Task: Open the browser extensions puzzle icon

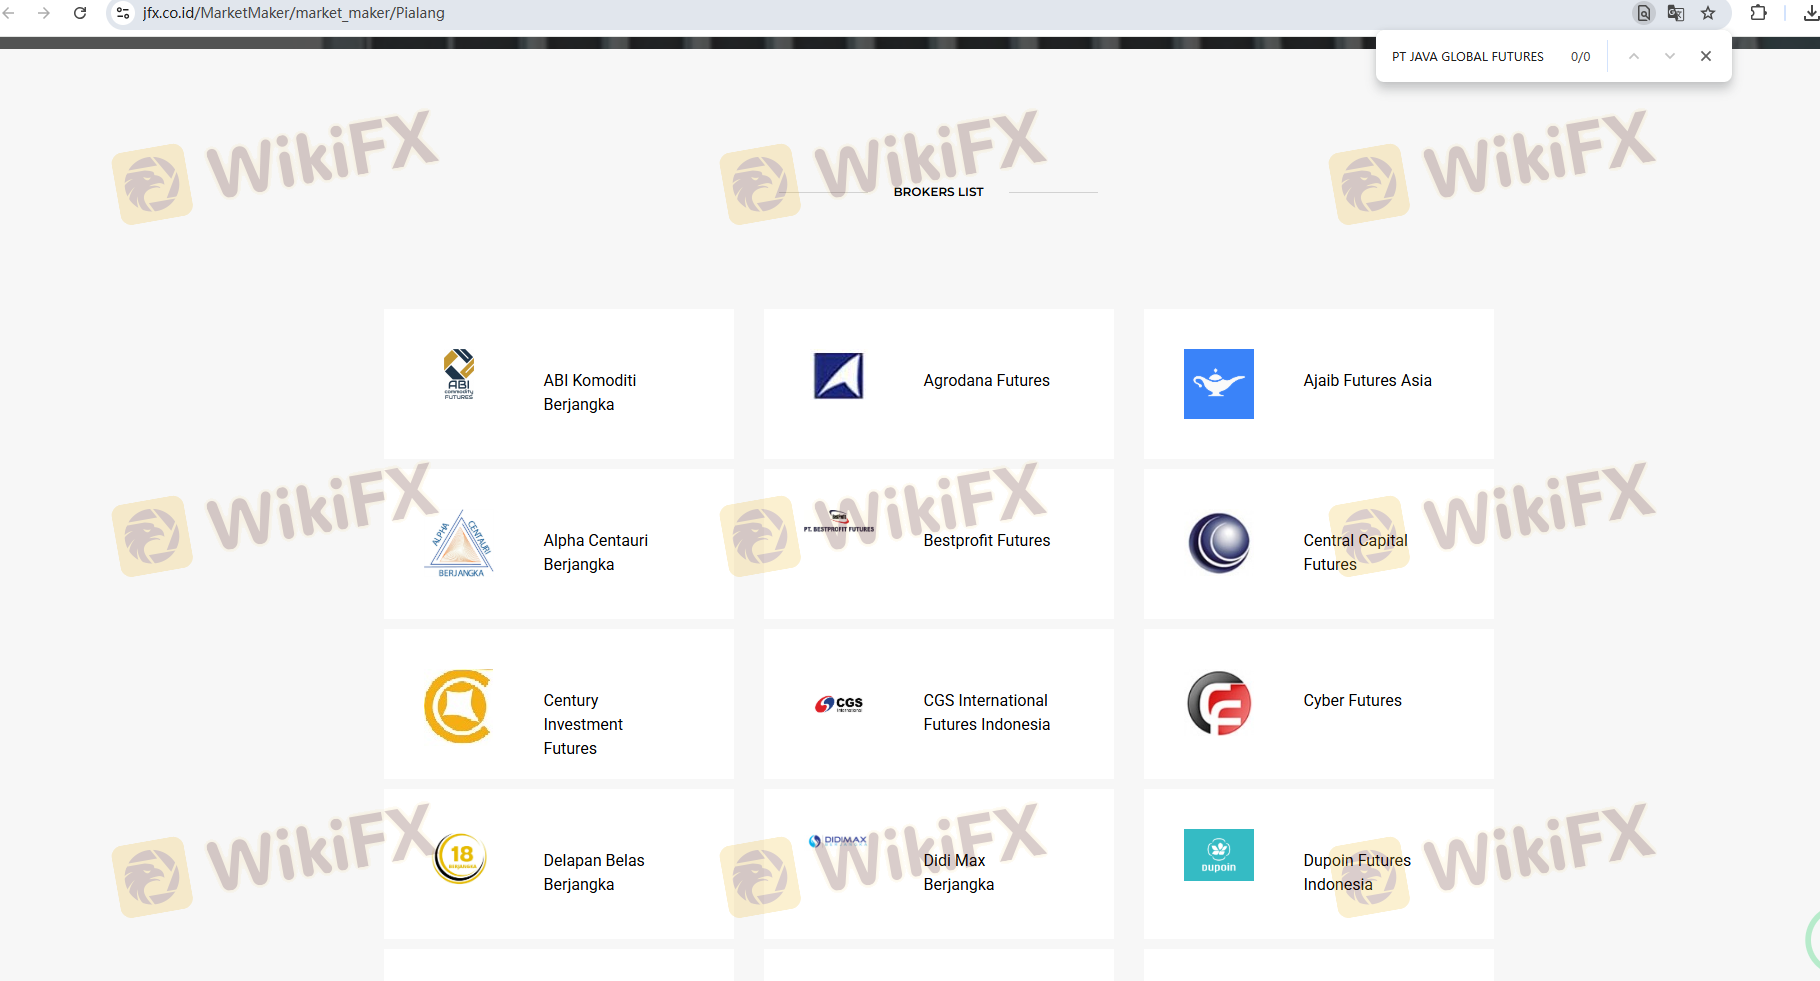Action: point(1758,13)
